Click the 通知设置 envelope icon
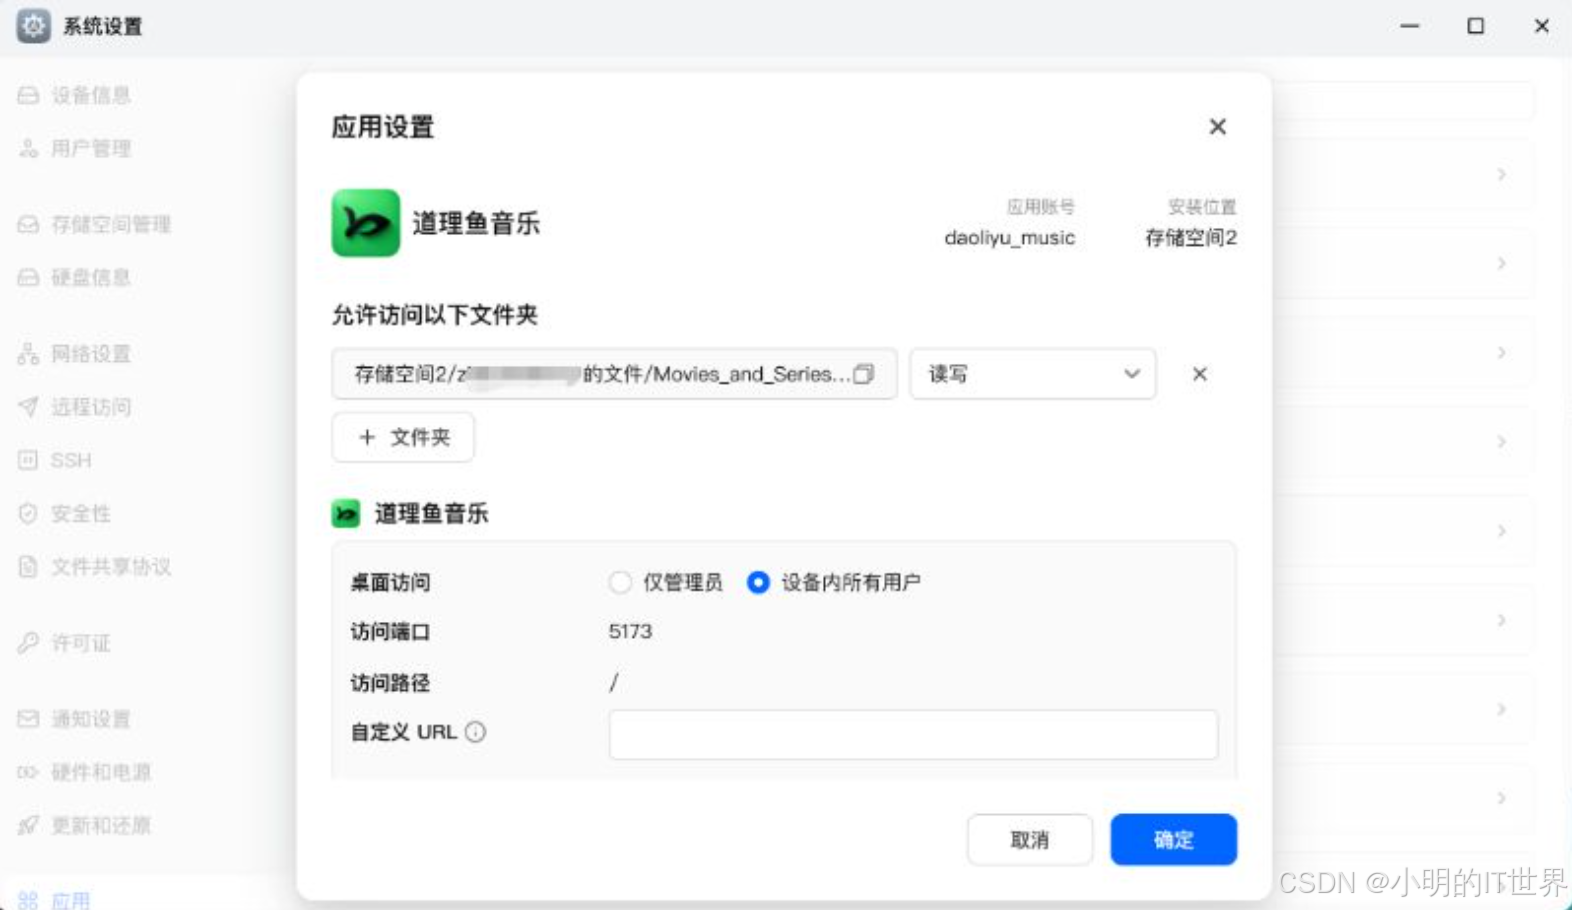This screenshot has width=1572, height=910. (x=28, y=719)
